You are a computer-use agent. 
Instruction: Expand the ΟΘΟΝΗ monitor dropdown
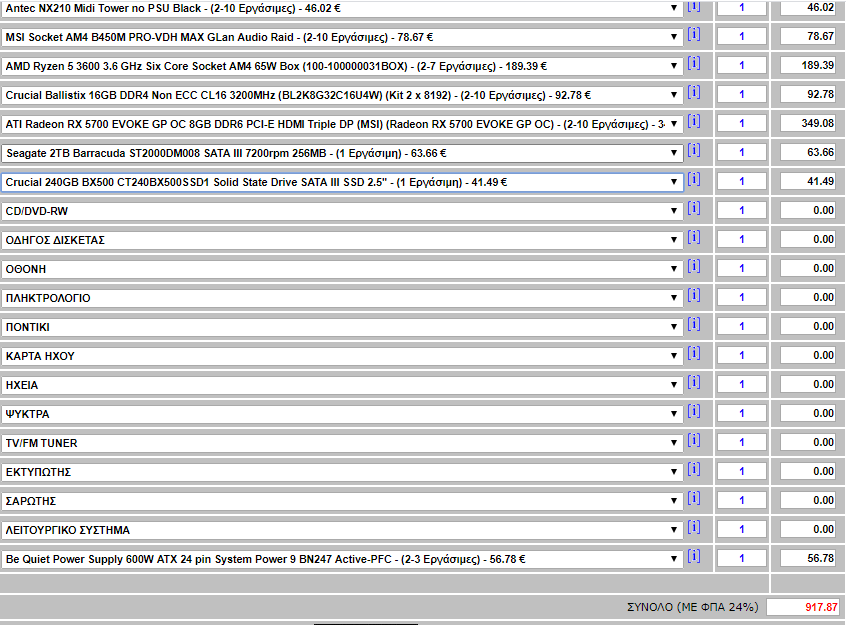click(x=342, y=269)
